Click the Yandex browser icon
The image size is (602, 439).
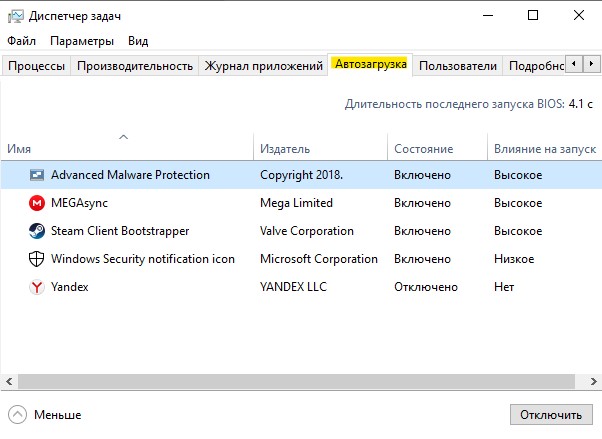[x=37, y=287]
